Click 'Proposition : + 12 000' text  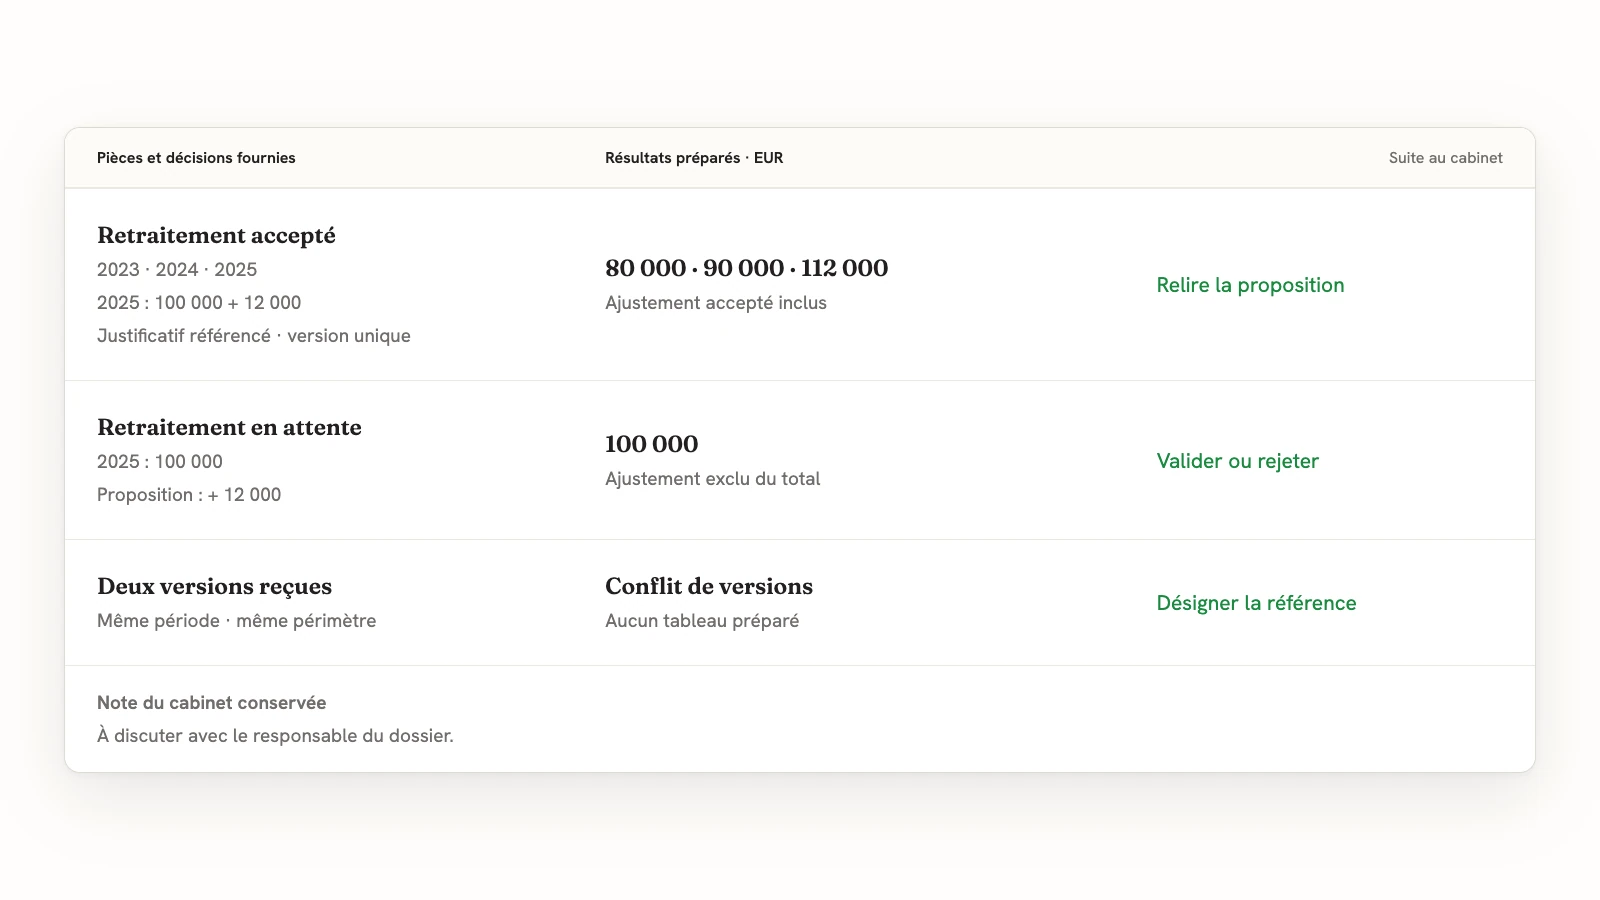189,495
